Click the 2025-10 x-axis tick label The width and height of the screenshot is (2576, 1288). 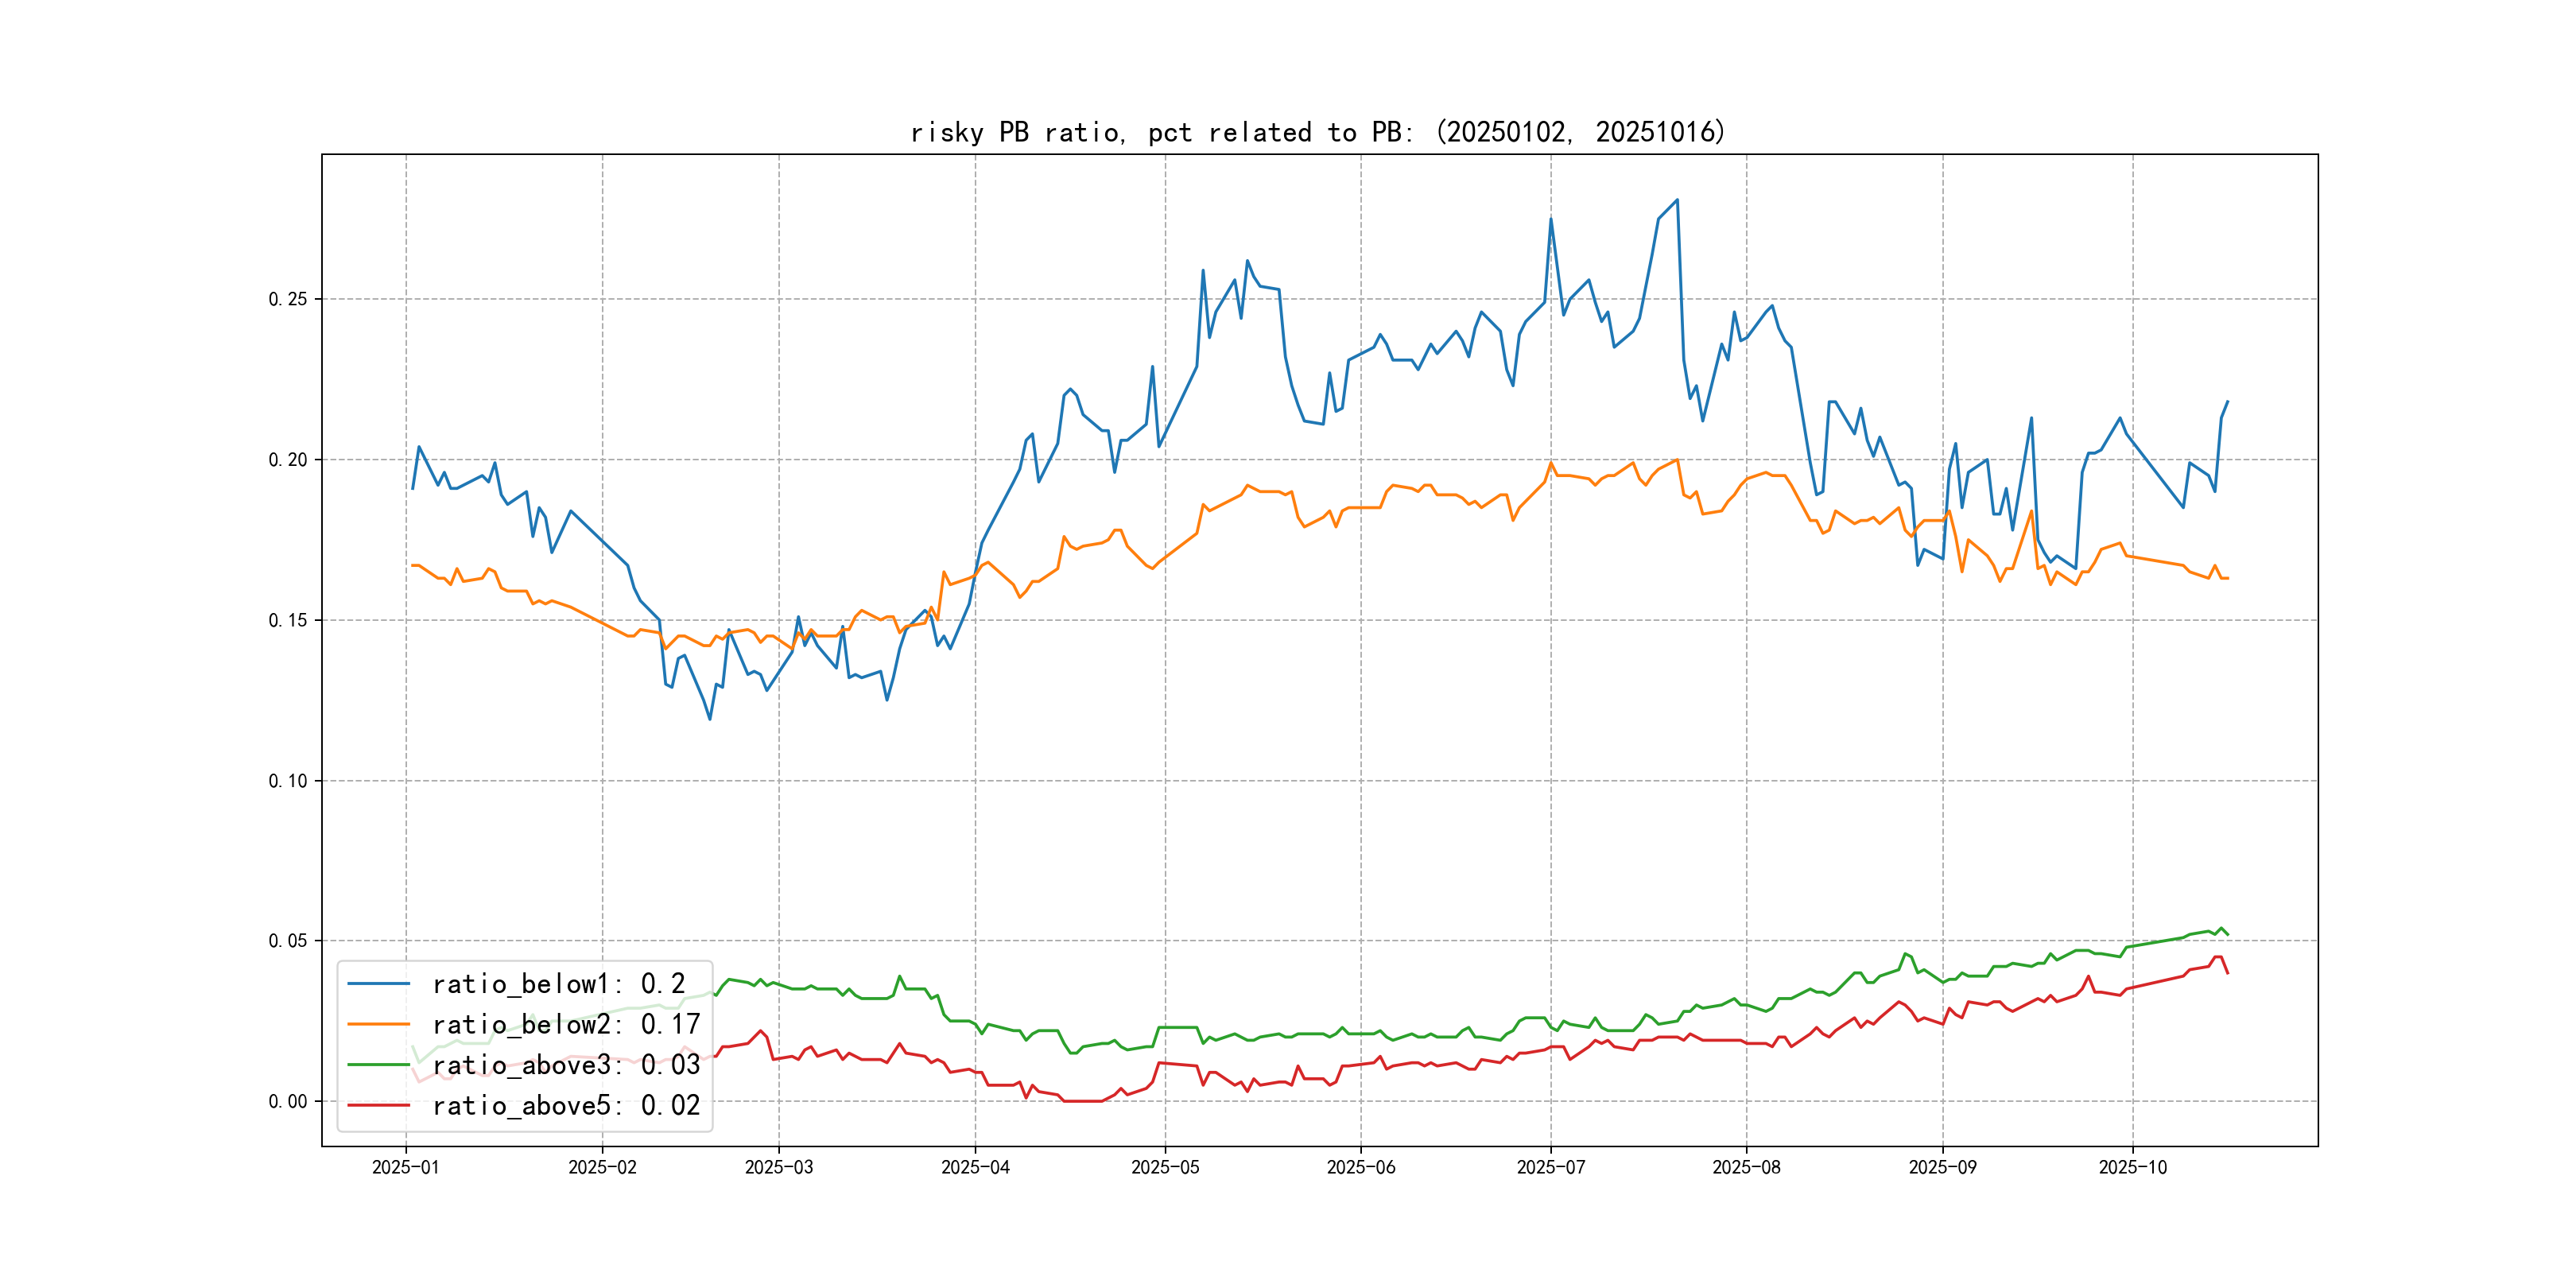click(x=2132, y=1167)
